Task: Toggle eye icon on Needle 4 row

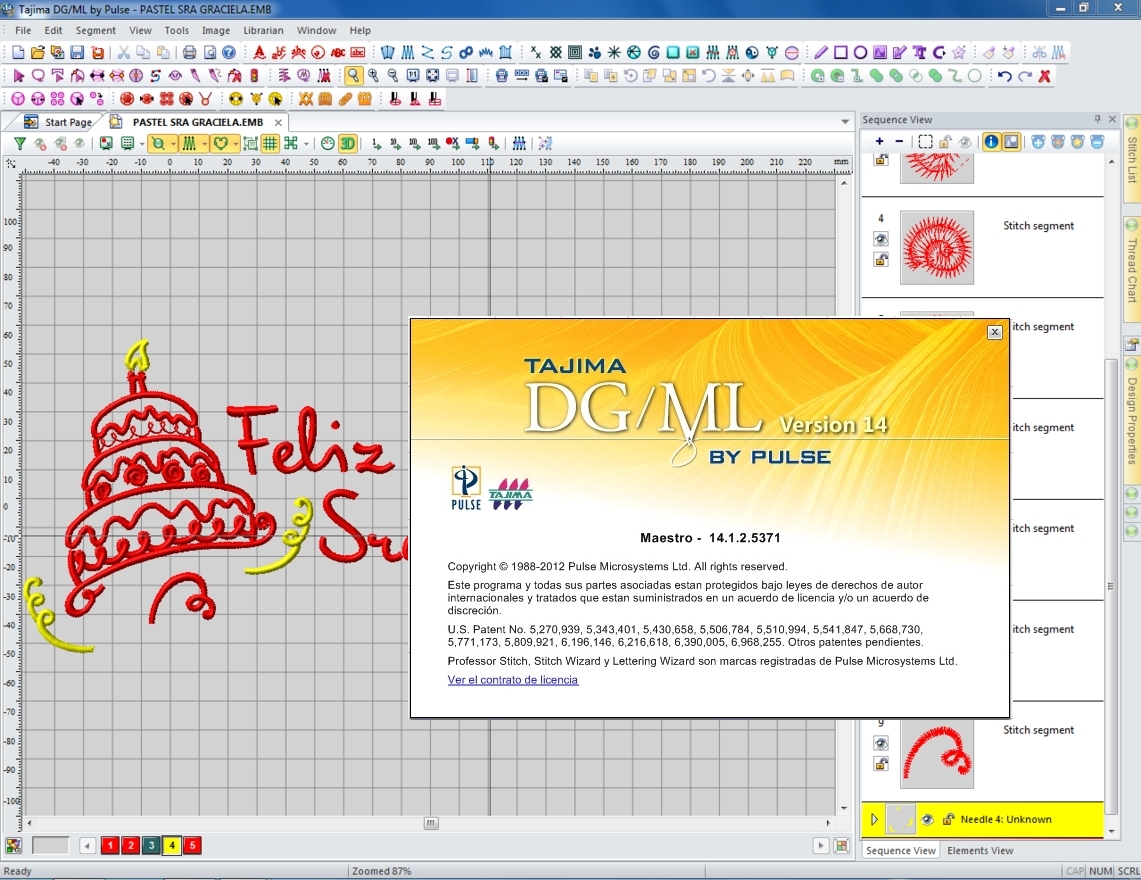Action: tap(927, 820)
